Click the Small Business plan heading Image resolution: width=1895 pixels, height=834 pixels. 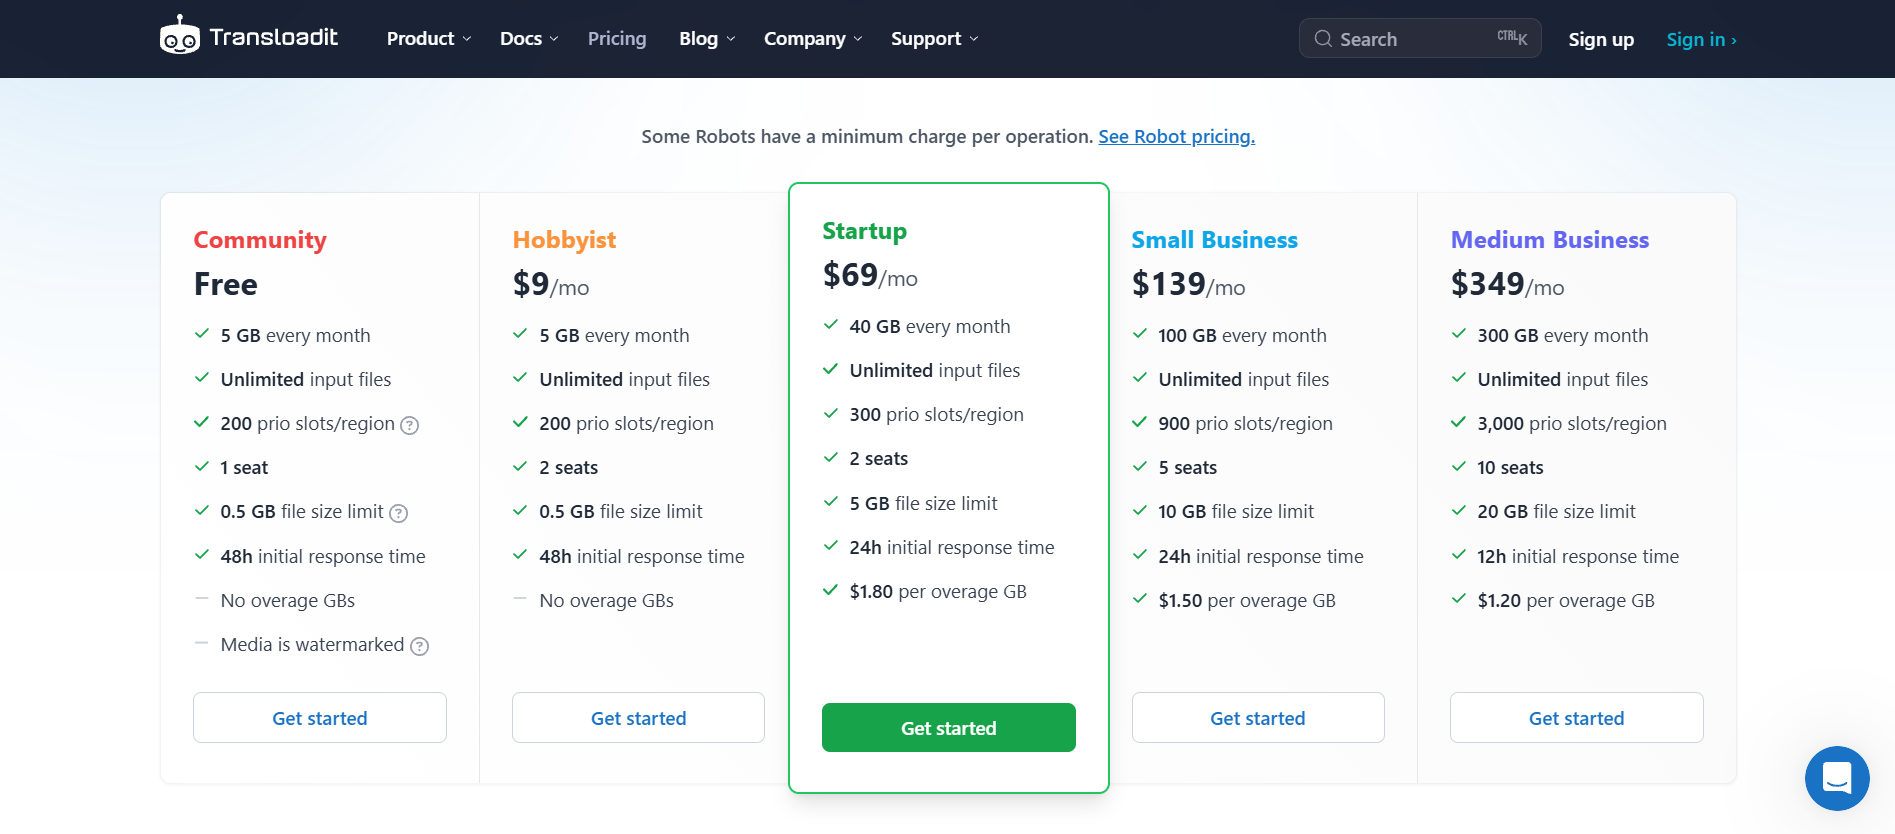1214,240
